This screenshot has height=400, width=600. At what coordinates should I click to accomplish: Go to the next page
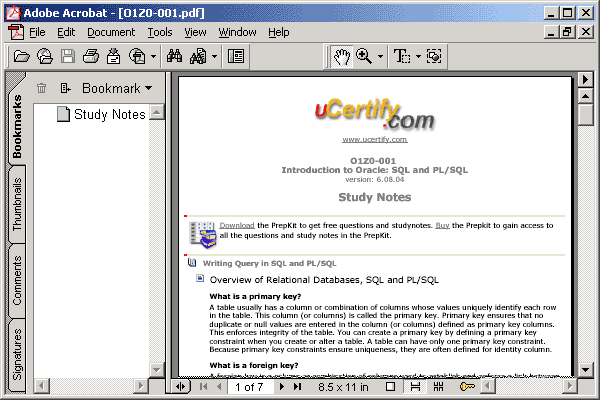click(x=282, y=387)
